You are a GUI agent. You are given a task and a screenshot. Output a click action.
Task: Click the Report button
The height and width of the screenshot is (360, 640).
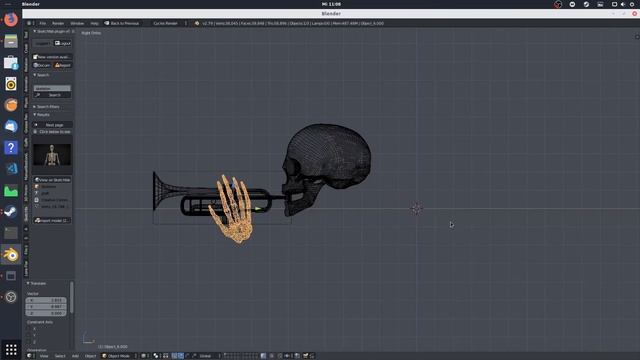pos(63,65)
